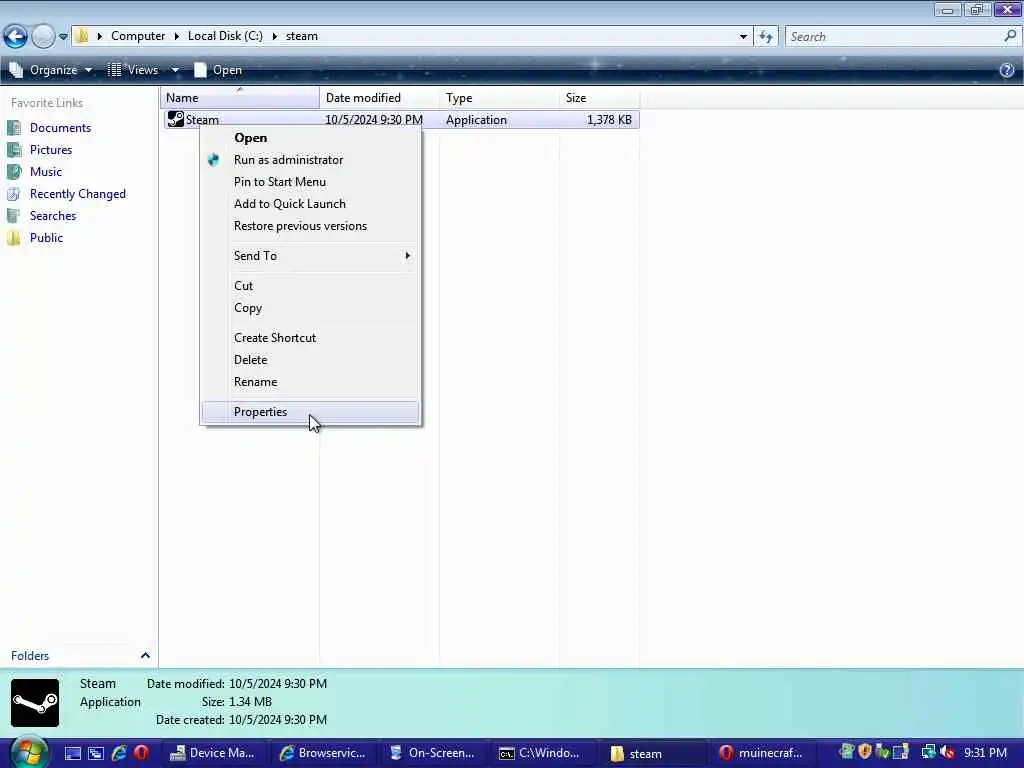Click the Open toolbar button
Image resolution: width=1024 pixels, height=768 pixels.
pos(218,70)
